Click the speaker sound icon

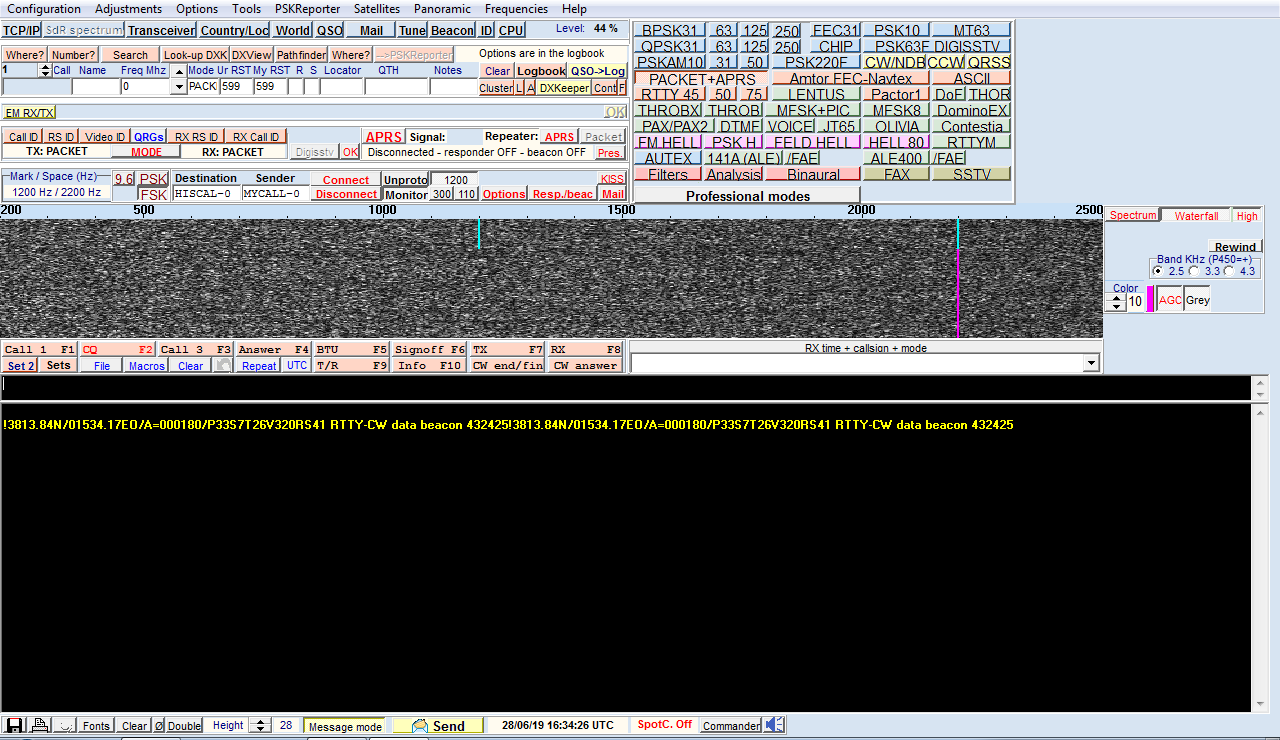pos(775,725)
